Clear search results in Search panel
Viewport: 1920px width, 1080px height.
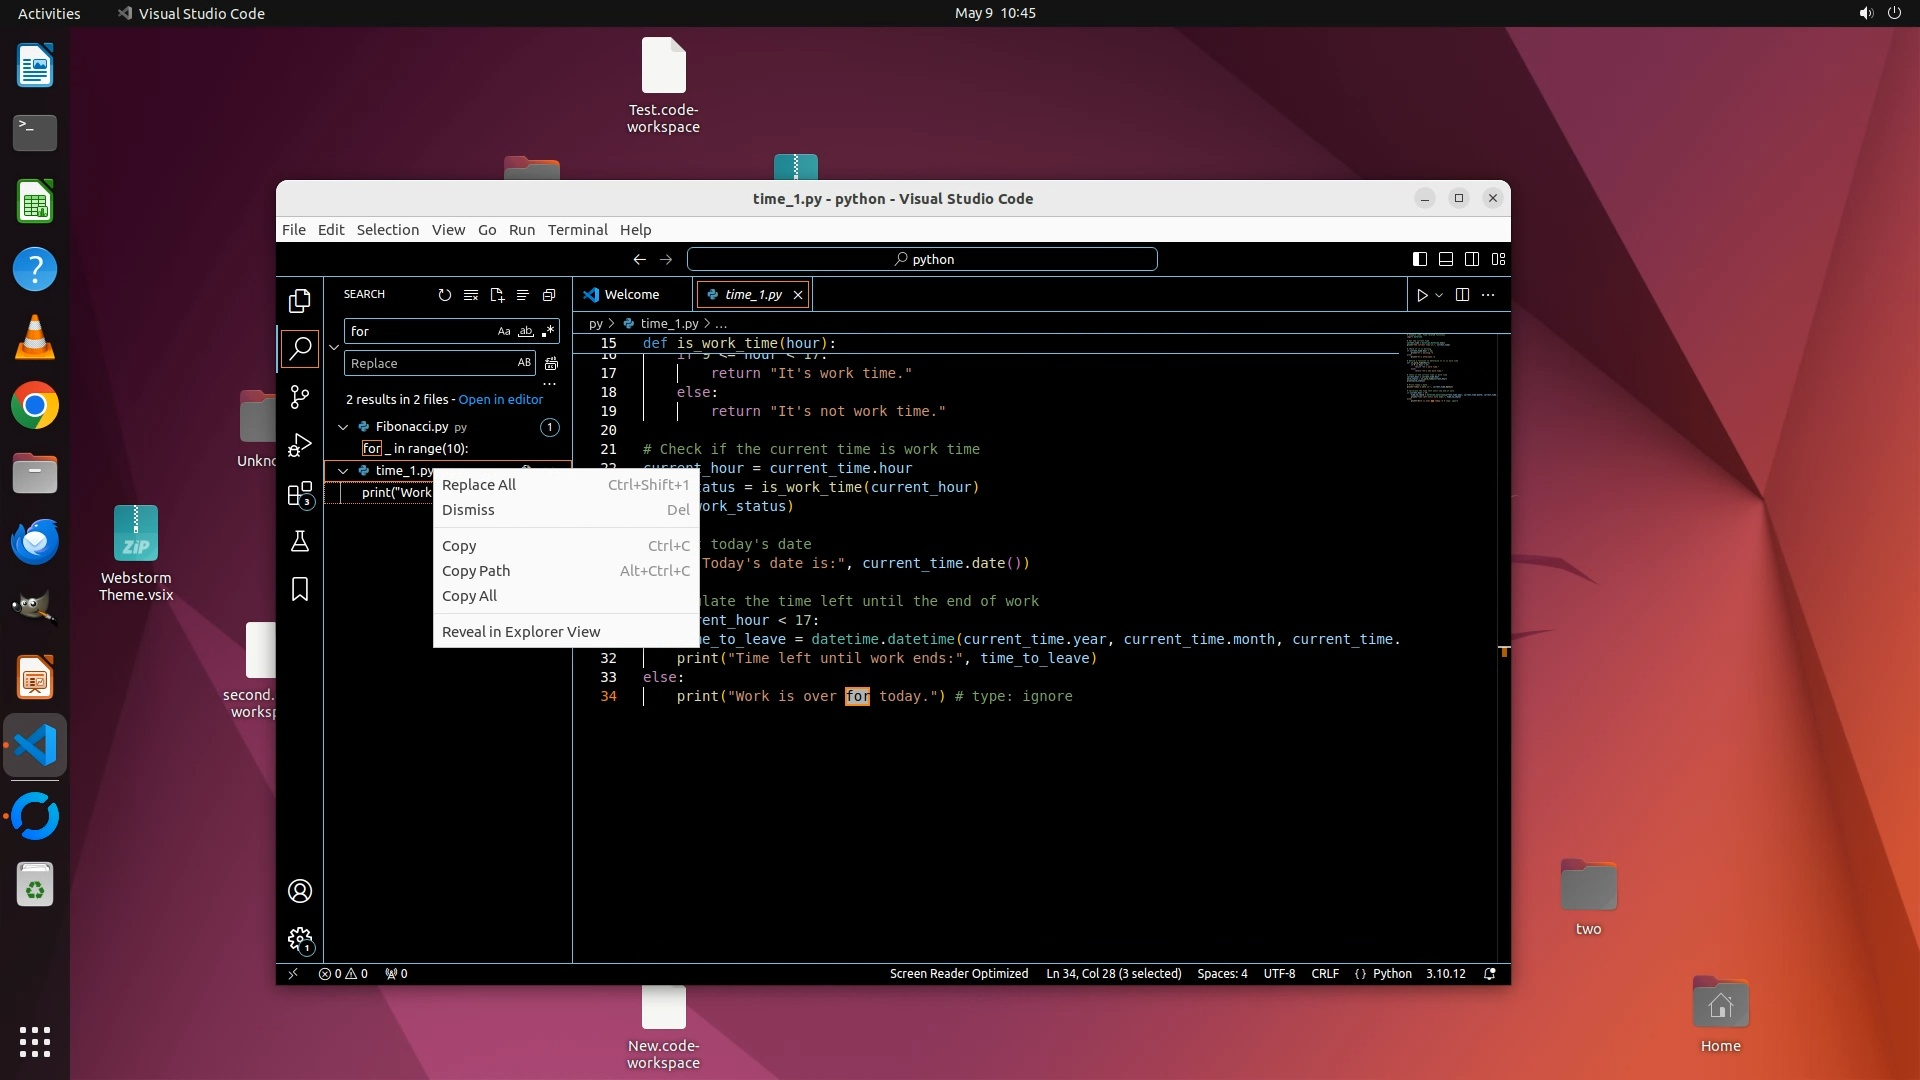(470, 295)
